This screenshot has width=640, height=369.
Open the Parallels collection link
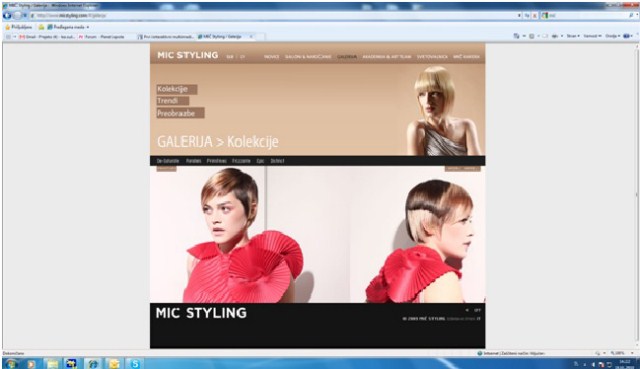coord(193,161)
